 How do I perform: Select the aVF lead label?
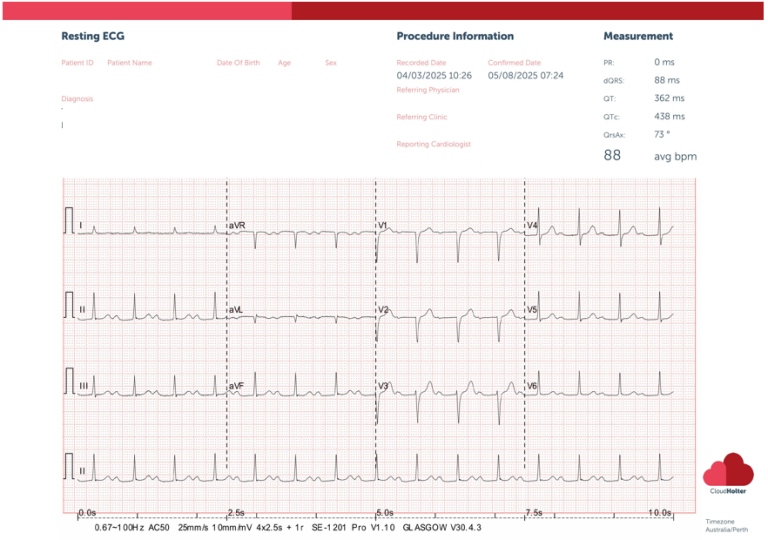(237, 386)
